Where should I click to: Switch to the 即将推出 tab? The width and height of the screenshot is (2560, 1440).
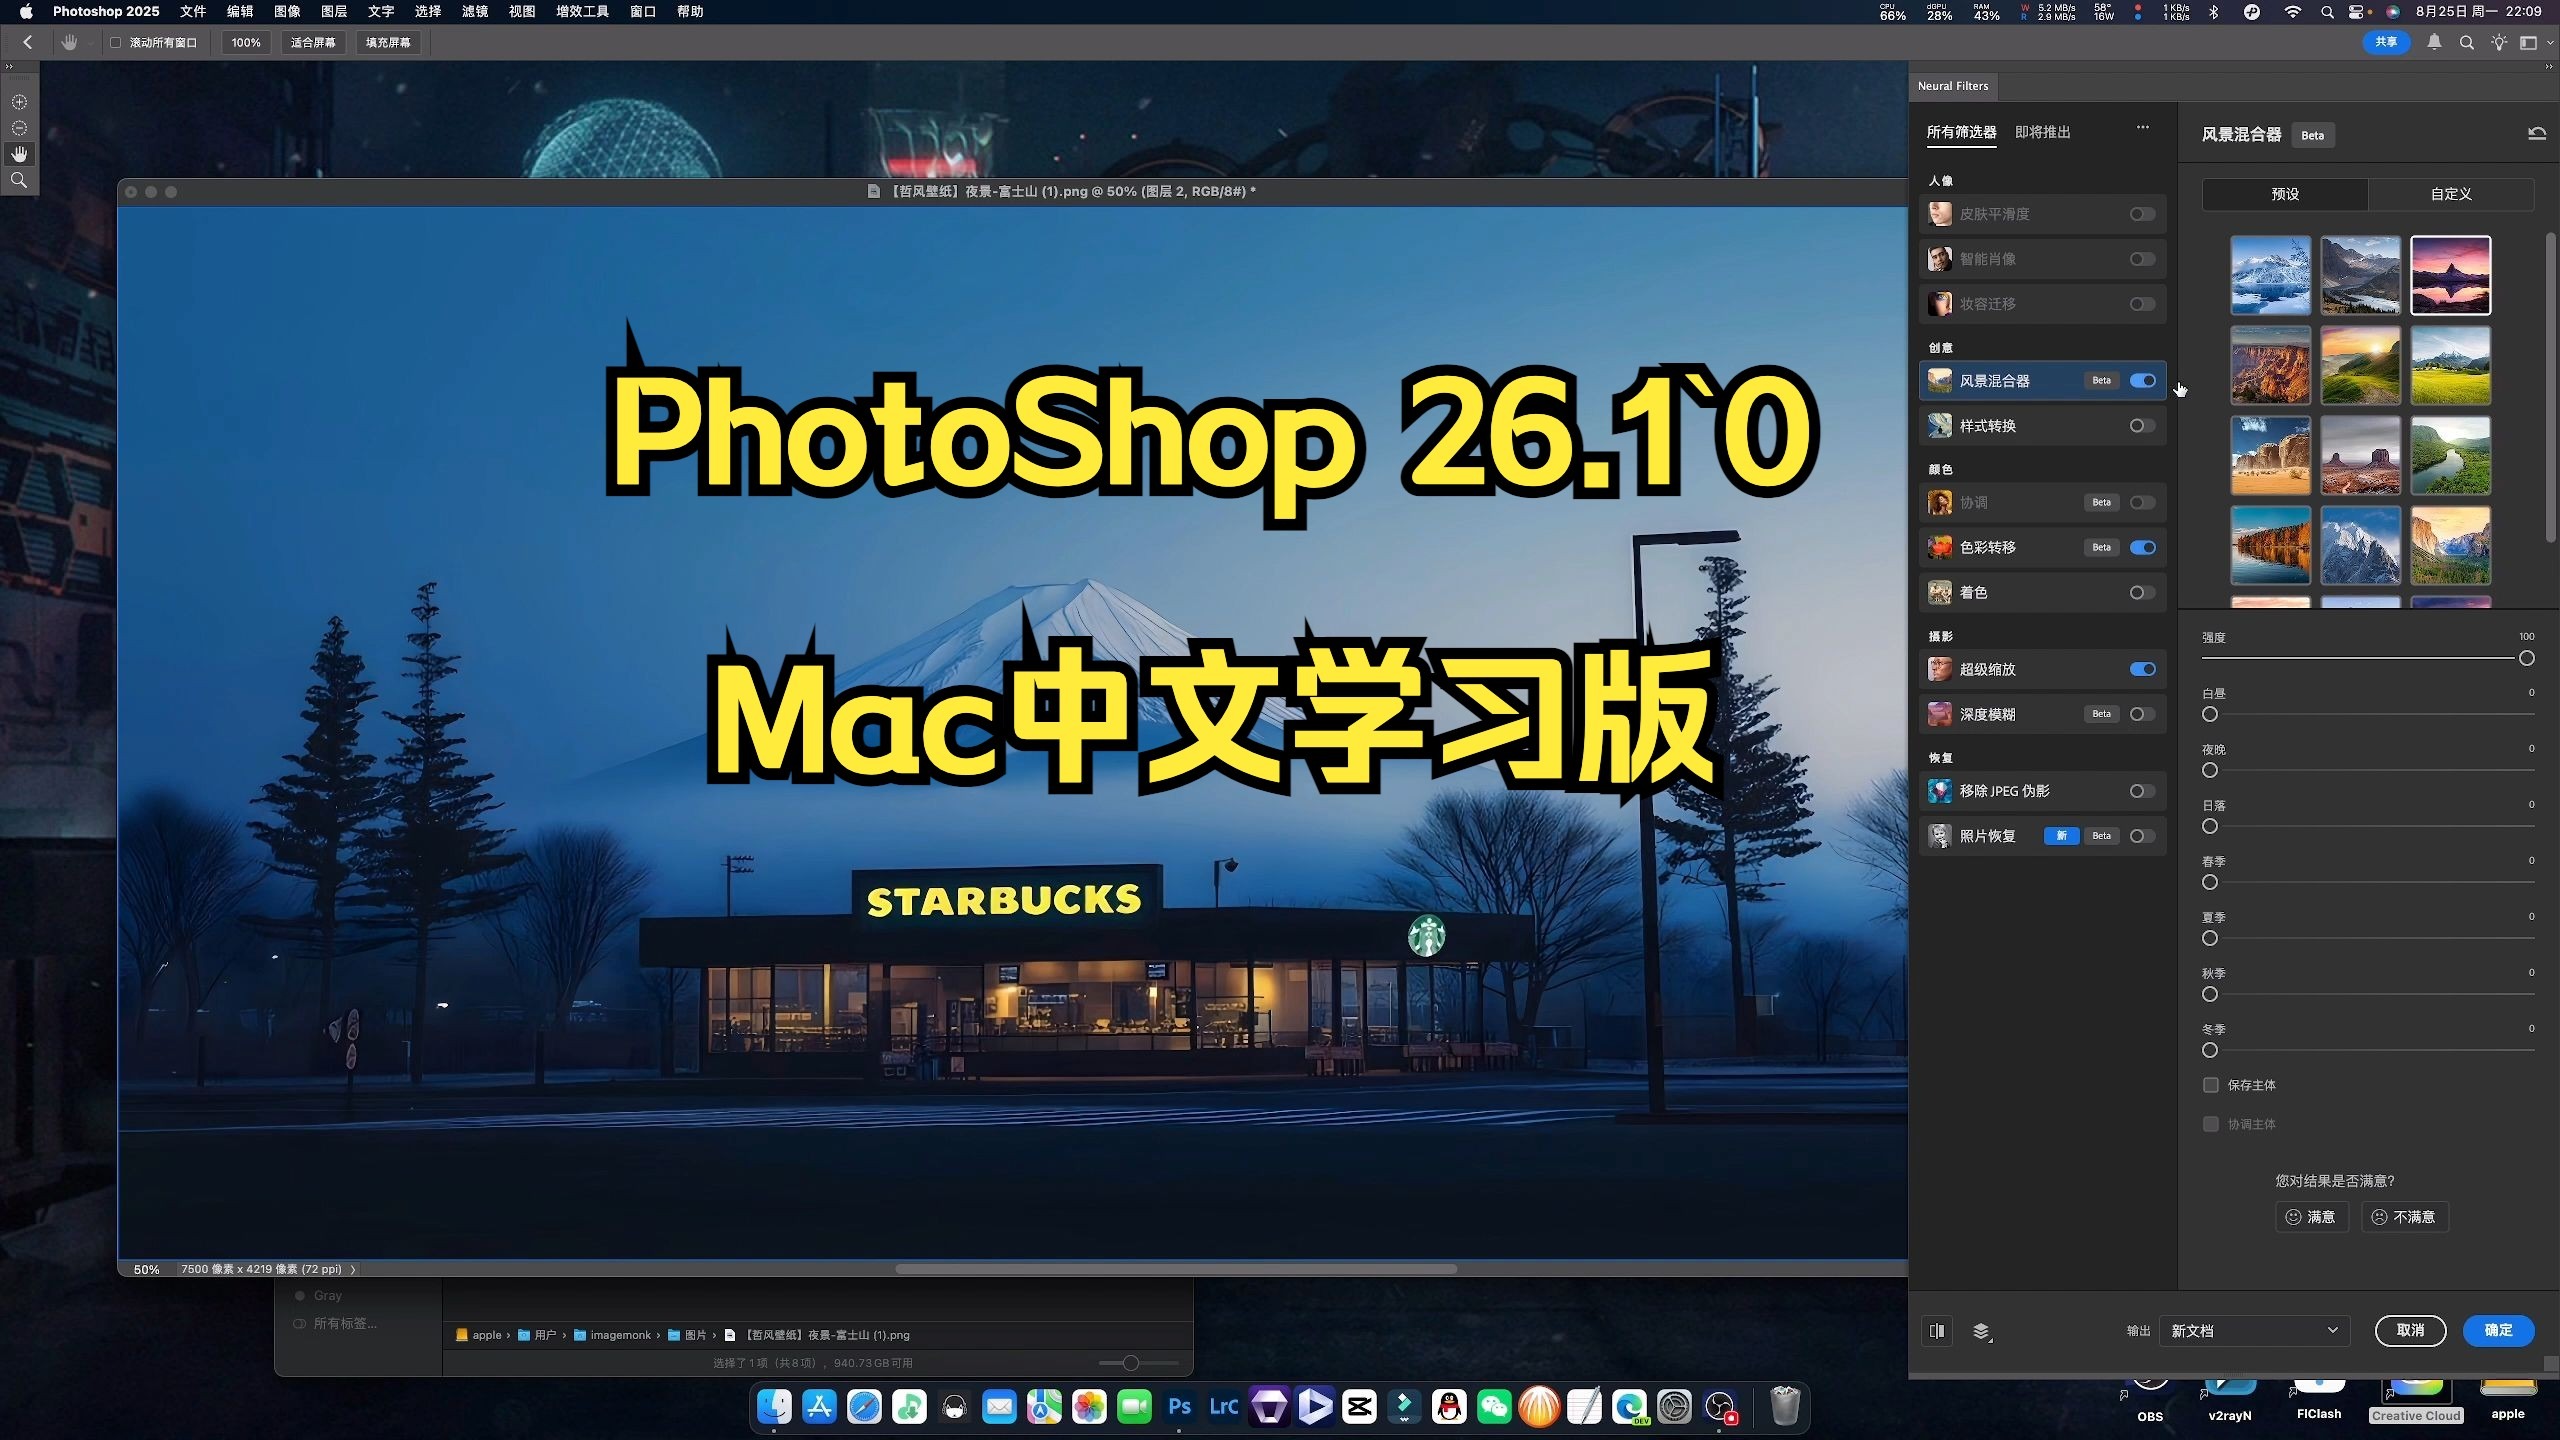point(2043,132)
